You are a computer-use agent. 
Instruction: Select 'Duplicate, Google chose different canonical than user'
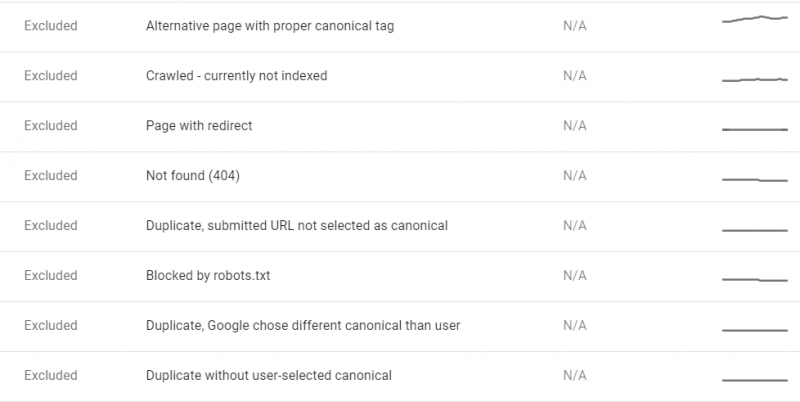click(x=303, y=325)
